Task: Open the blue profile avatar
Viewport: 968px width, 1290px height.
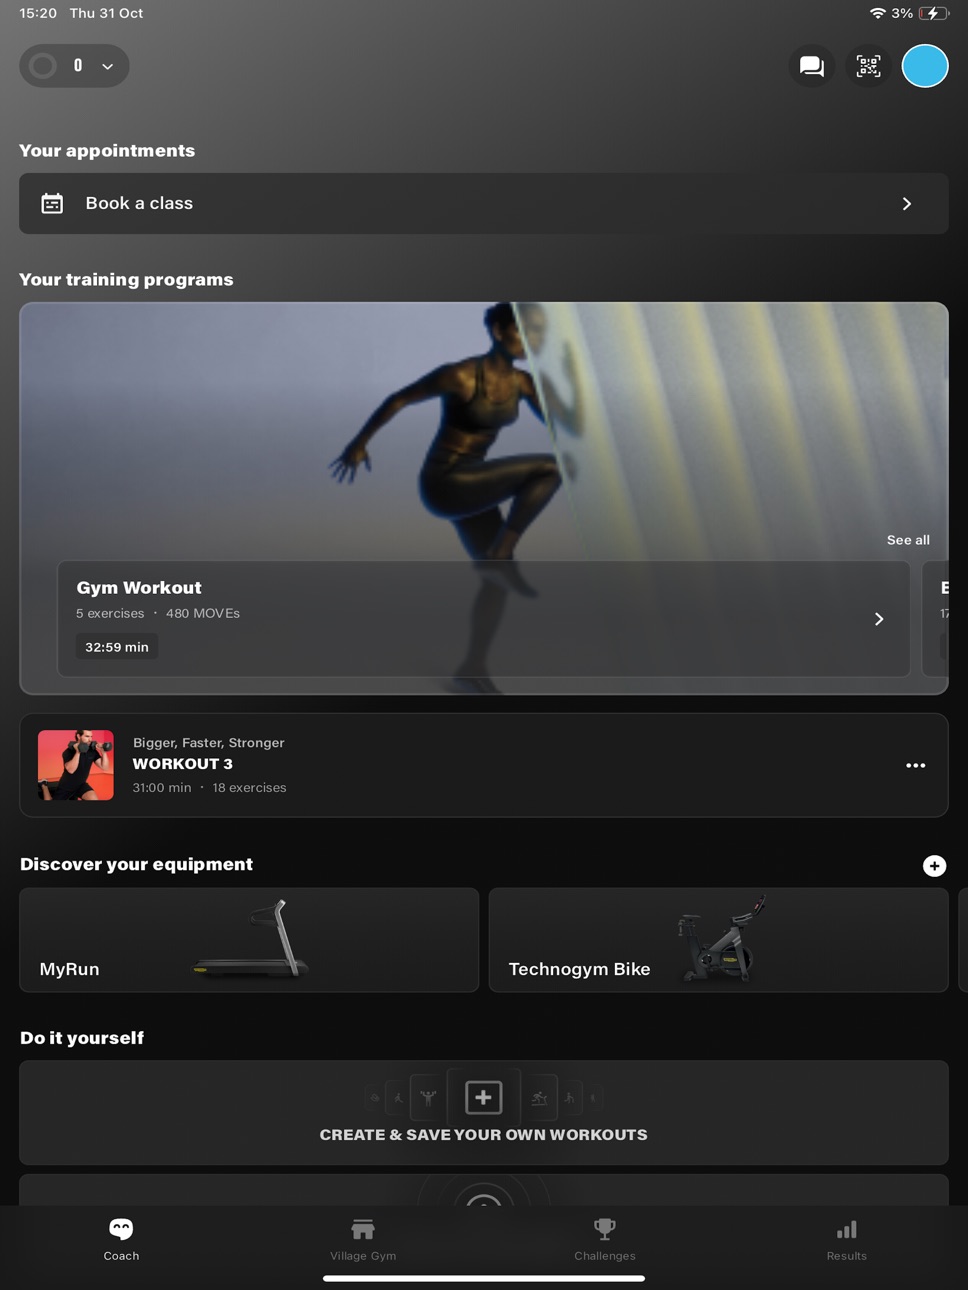Action: tap(925, 66)
